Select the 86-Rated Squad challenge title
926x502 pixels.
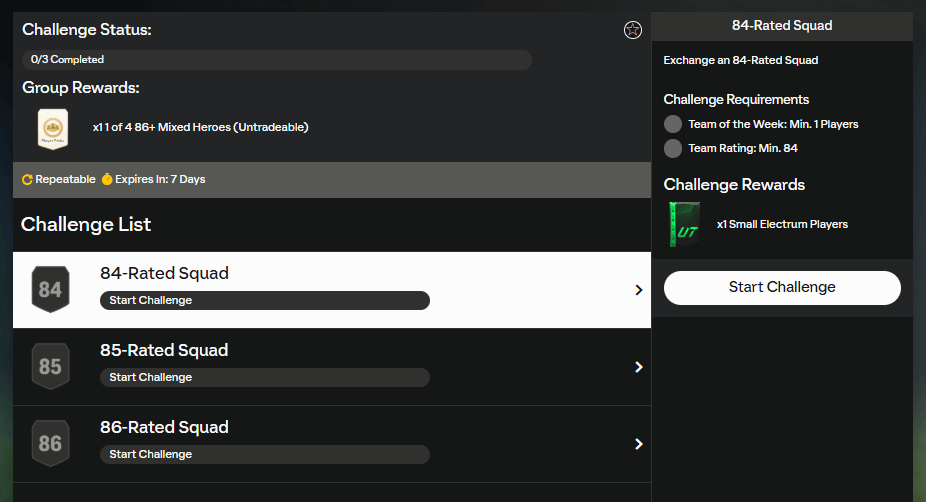click(164, 427)
